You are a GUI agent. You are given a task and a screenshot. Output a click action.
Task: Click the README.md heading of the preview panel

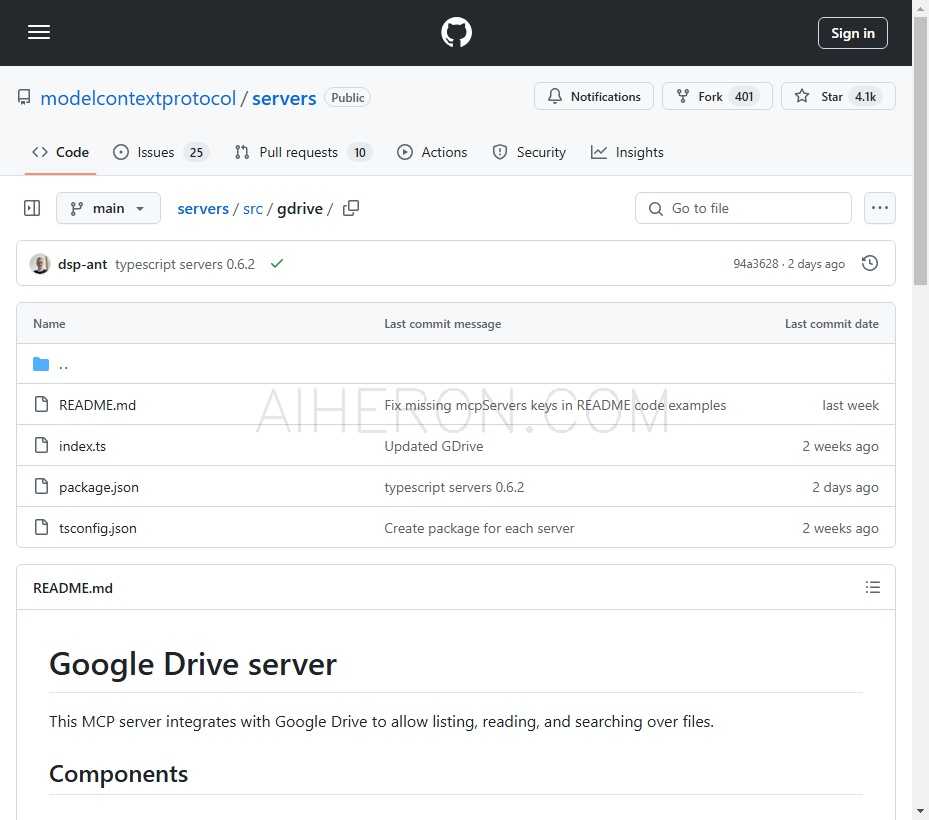click(x=73, y=588)
